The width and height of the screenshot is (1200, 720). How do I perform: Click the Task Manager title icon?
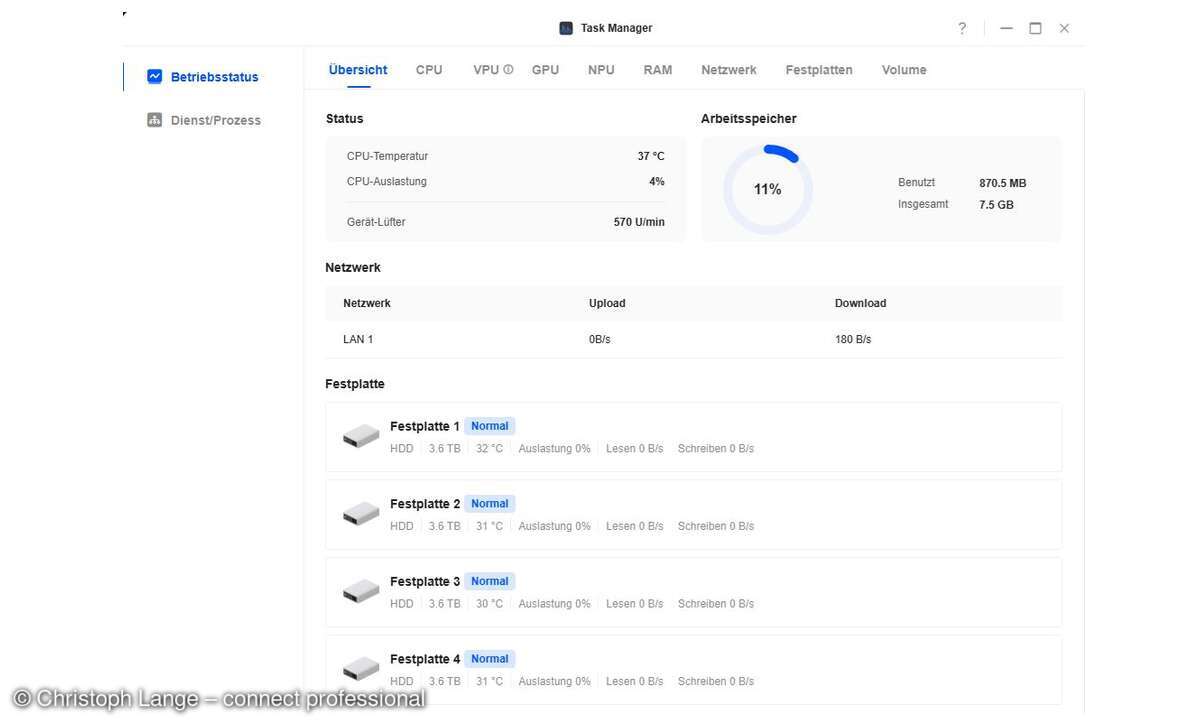[566, 28]
